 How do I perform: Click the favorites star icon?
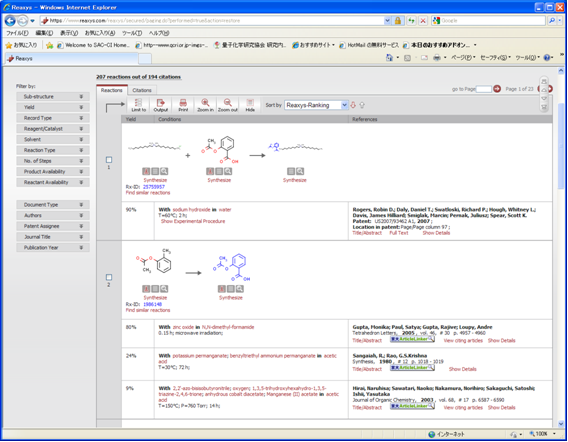tap(9, 45)
